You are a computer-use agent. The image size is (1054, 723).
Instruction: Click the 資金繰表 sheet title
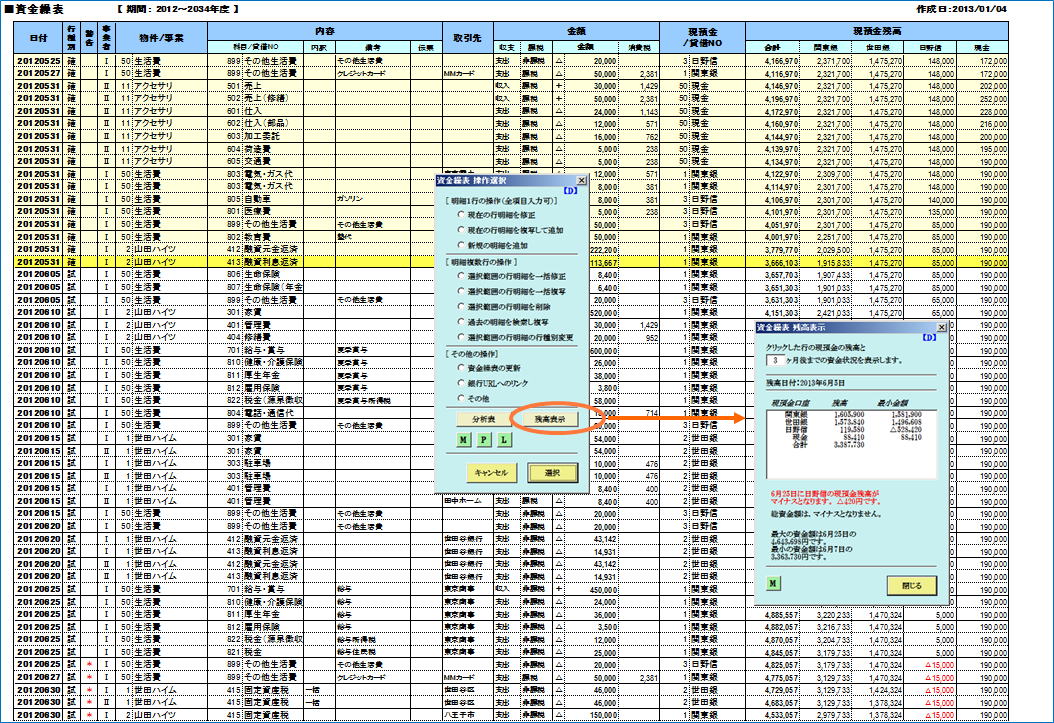click(34, 9)
